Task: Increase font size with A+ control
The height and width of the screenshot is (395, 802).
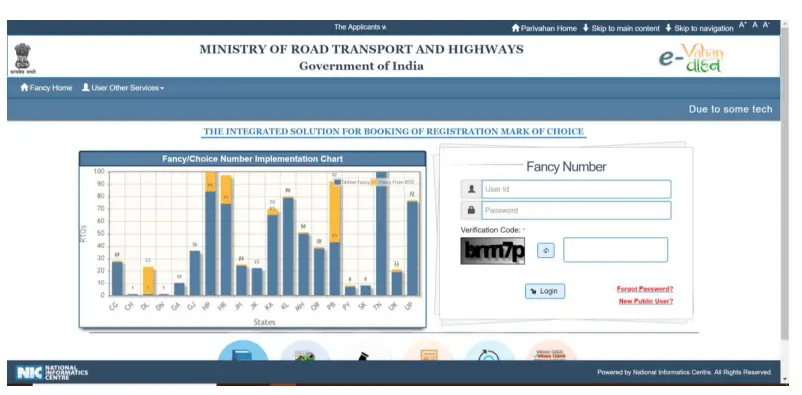Action: [x=743, y=25]
